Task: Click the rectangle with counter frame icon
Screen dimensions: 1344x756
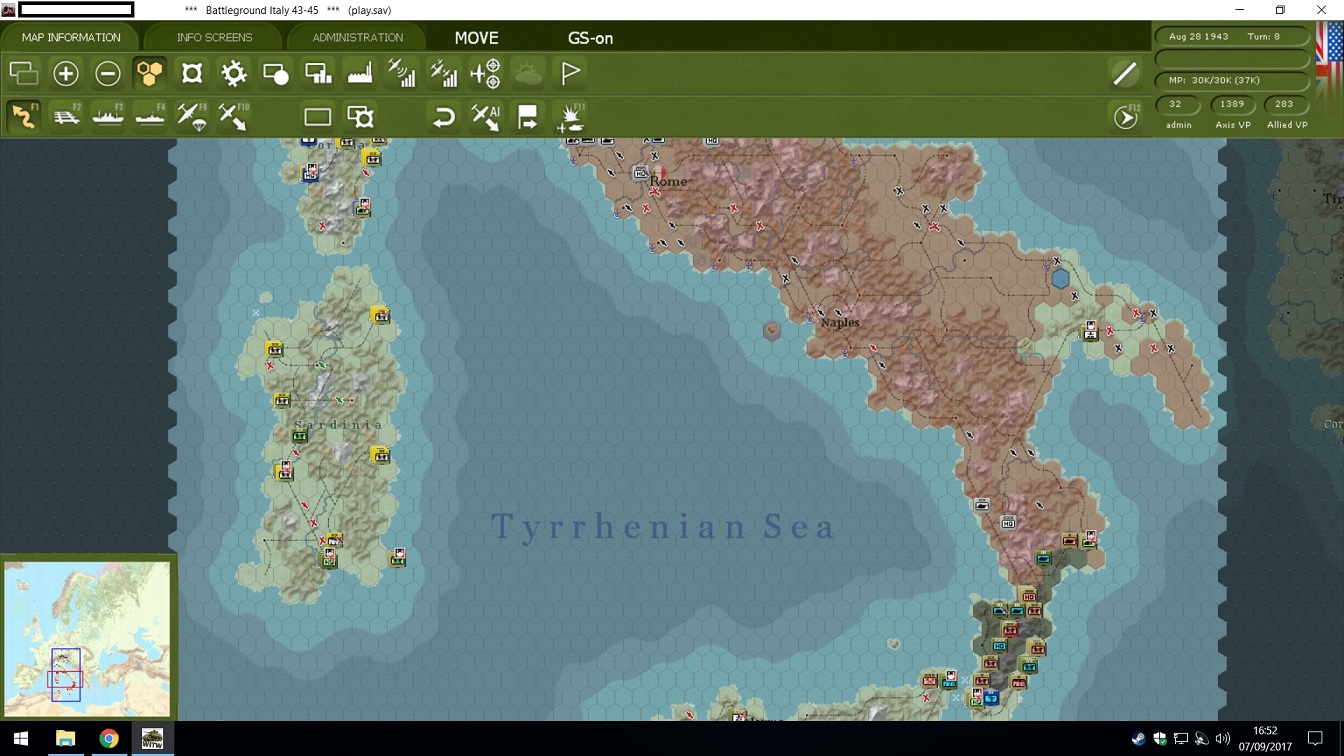Action: click(360, 117)
